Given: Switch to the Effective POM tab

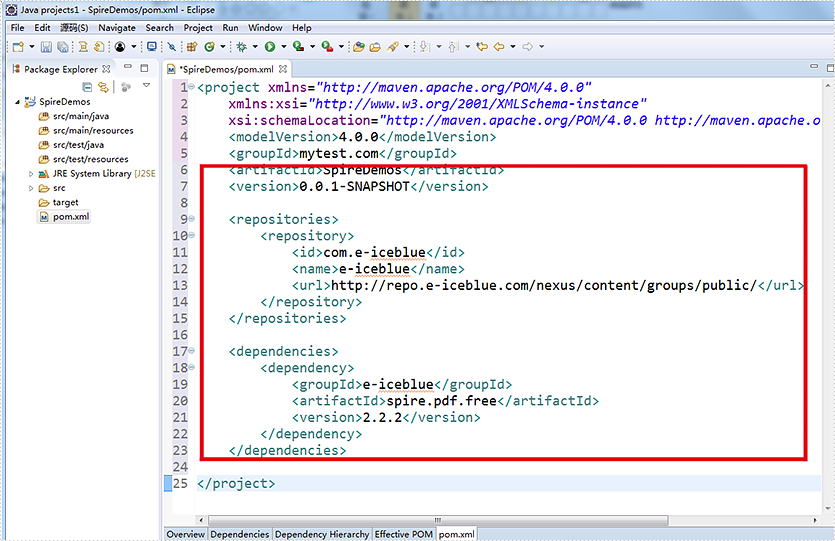Looking at the screenshot, I should (x=404, y=534).
